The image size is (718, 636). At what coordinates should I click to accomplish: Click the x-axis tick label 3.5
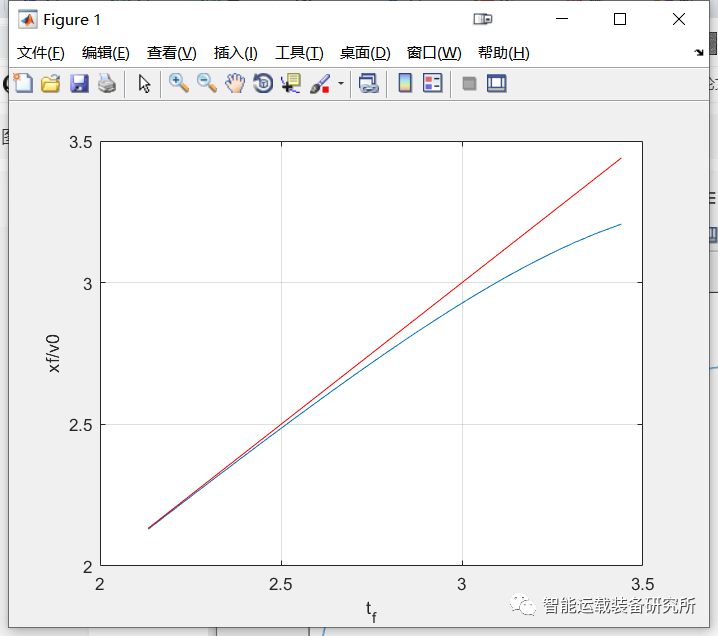tap(643, 585)
